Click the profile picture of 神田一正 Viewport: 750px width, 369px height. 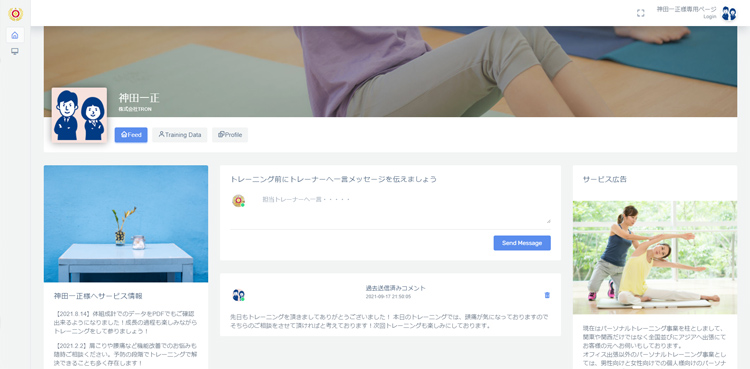click(79, 115)
